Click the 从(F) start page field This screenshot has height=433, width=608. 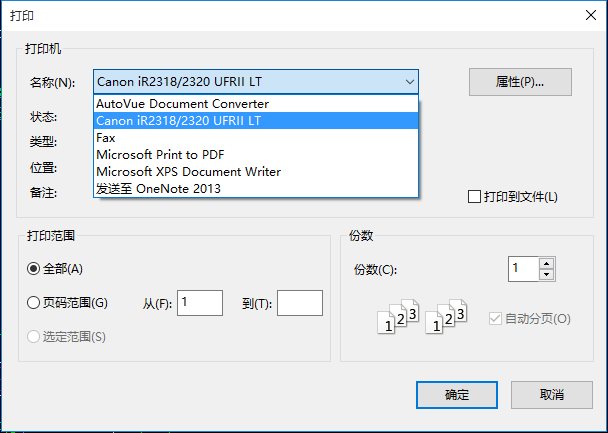pyautogui.click(x=199, y=303)
